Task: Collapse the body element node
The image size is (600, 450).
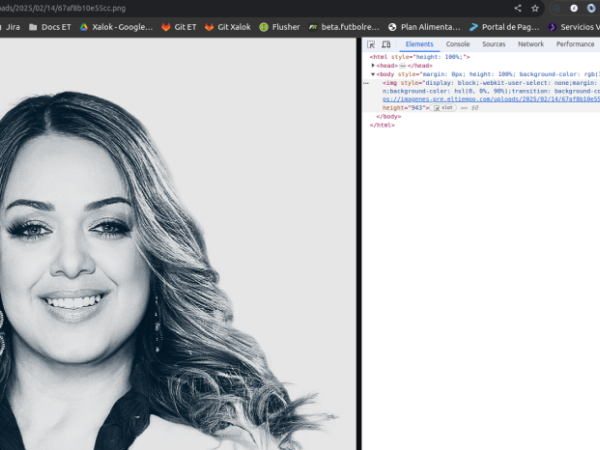Action: [373, 74]
